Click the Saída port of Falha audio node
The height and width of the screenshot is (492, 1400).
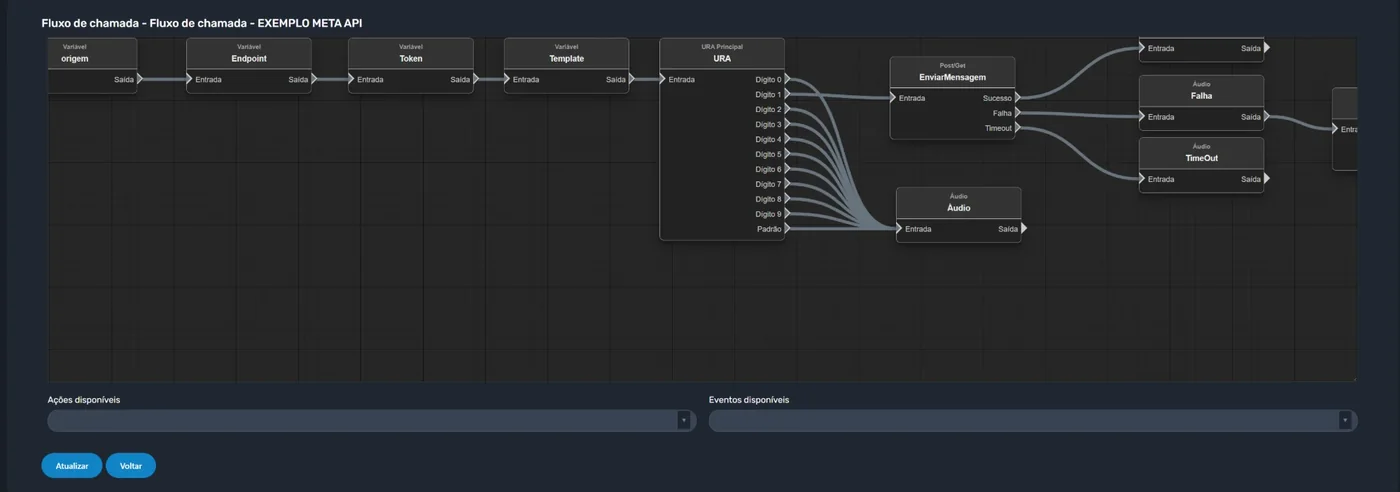[1268, 117]
